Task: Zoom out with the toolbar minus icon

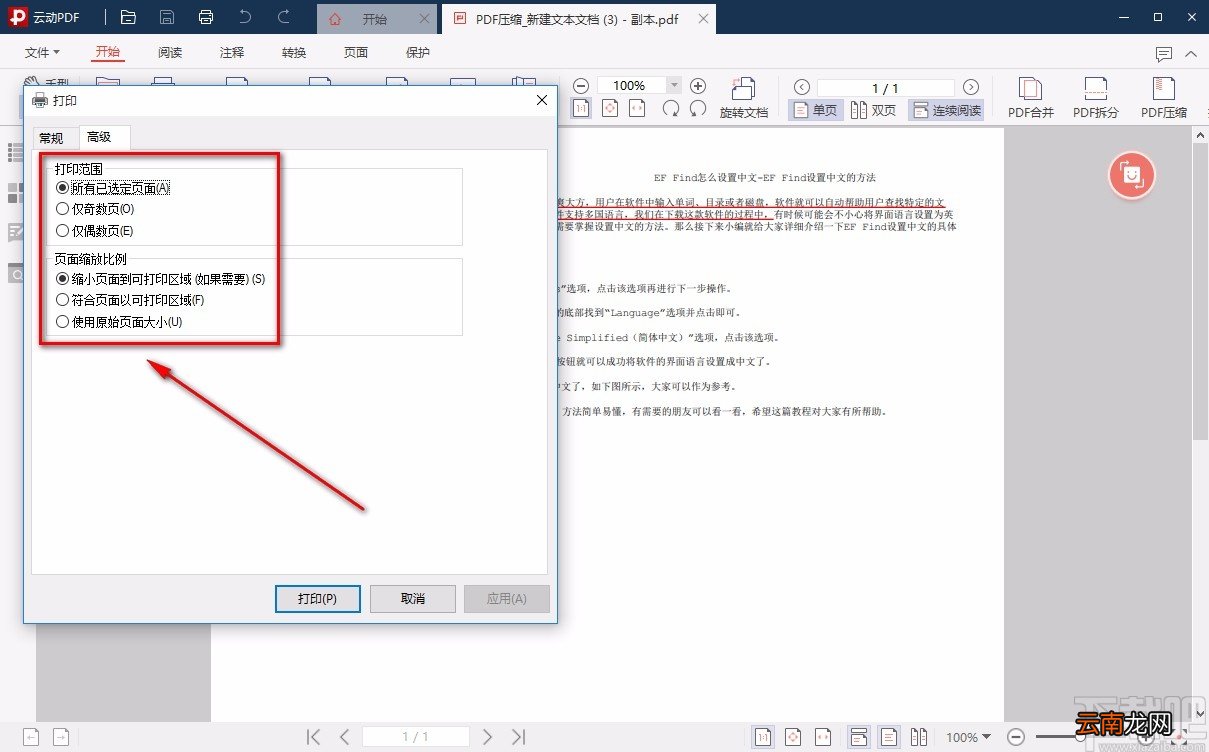Action: coord(581,86)
